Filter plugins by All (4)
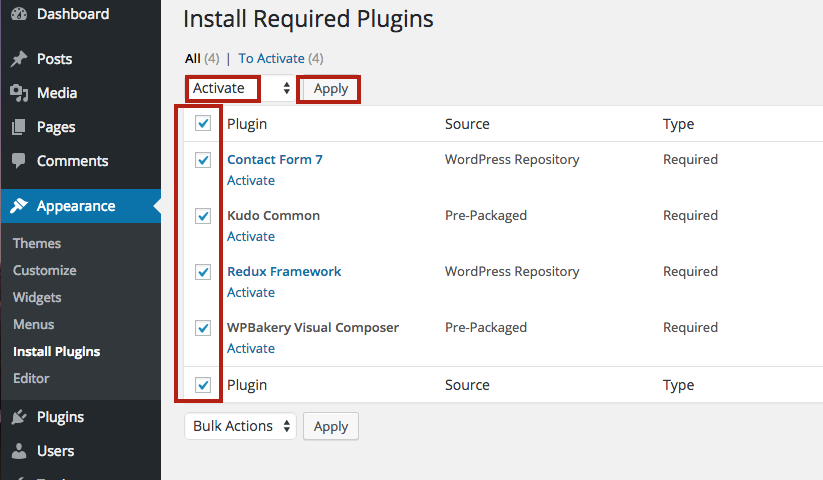The image size is (823, 480). (202, 58)
